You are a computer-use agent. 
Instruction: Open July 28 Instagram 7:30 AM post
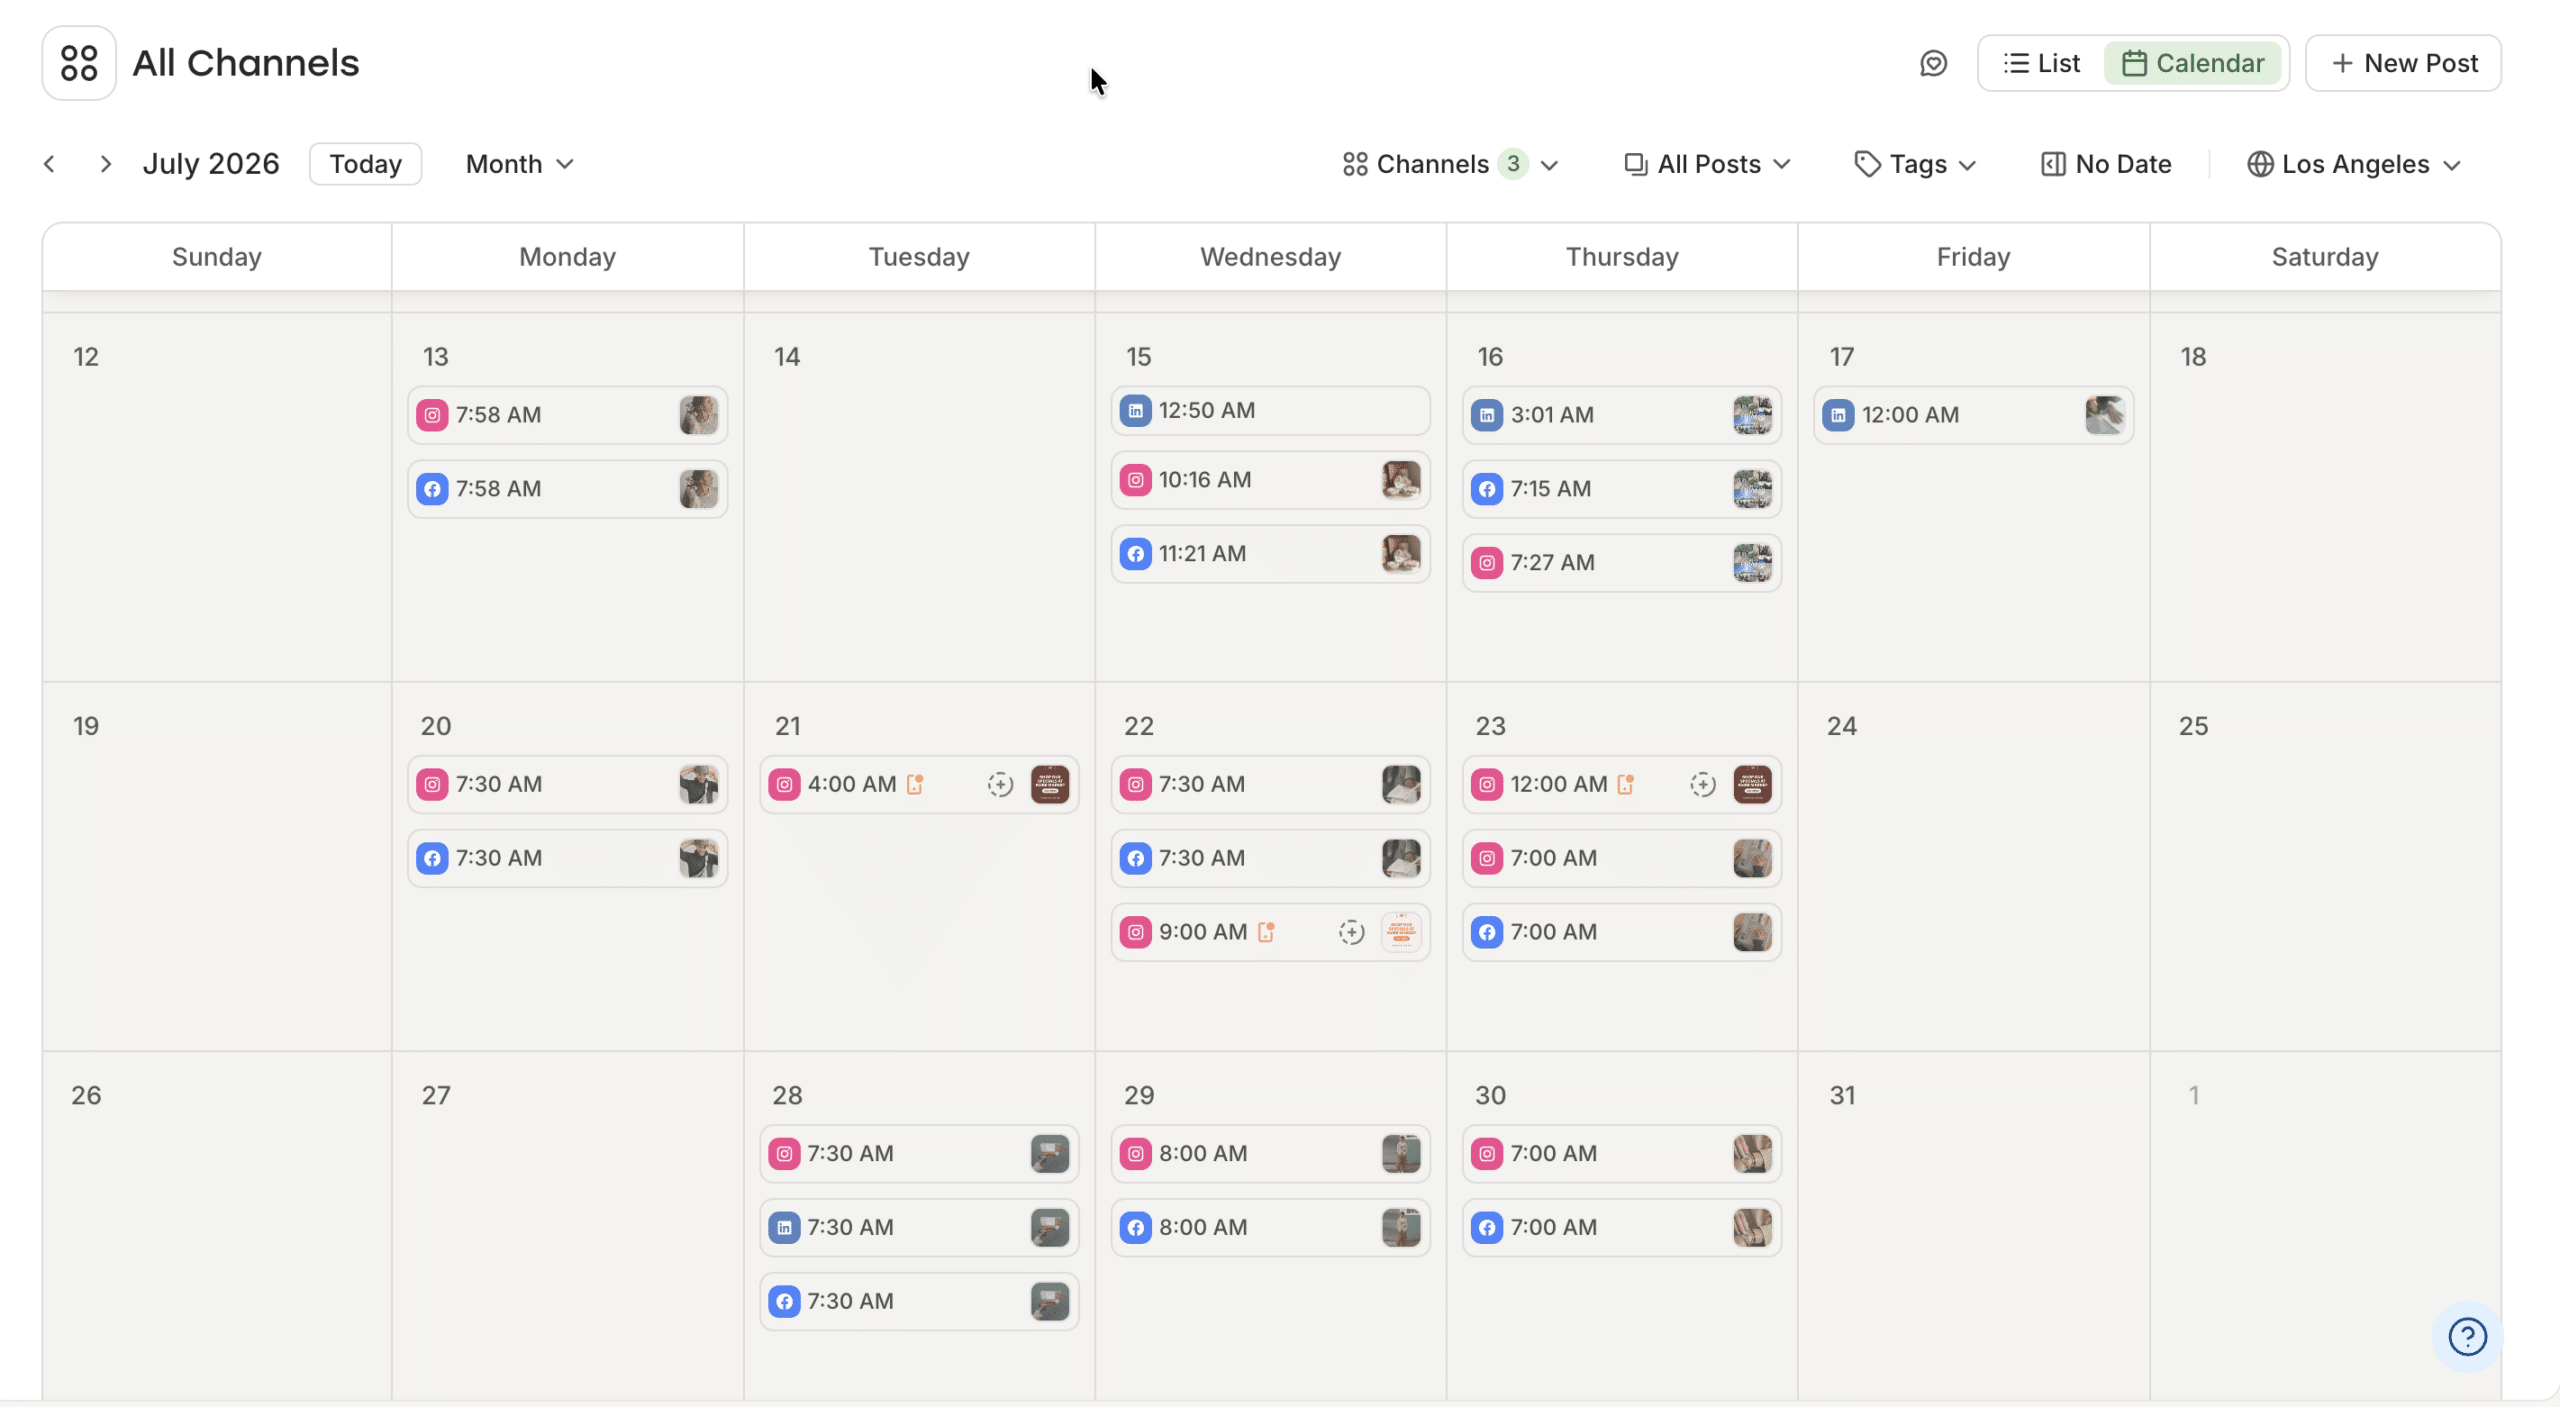point(919,1154)
